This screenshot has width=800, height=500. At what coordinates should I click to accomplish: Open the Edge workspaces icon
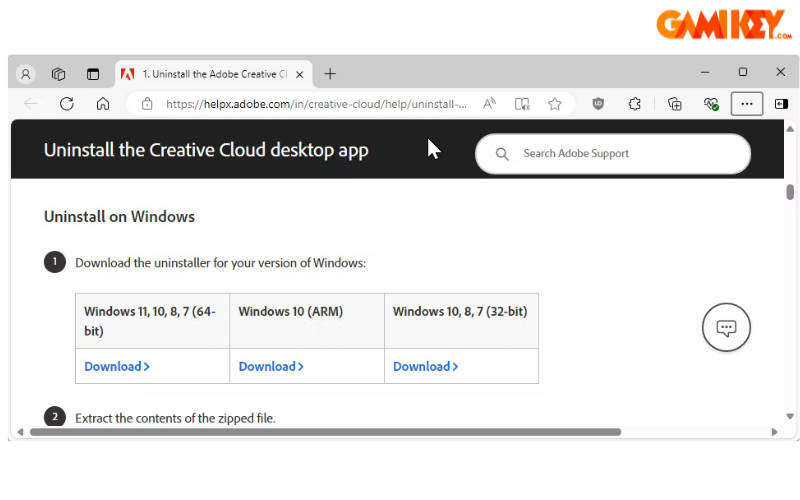coord(59,74)
